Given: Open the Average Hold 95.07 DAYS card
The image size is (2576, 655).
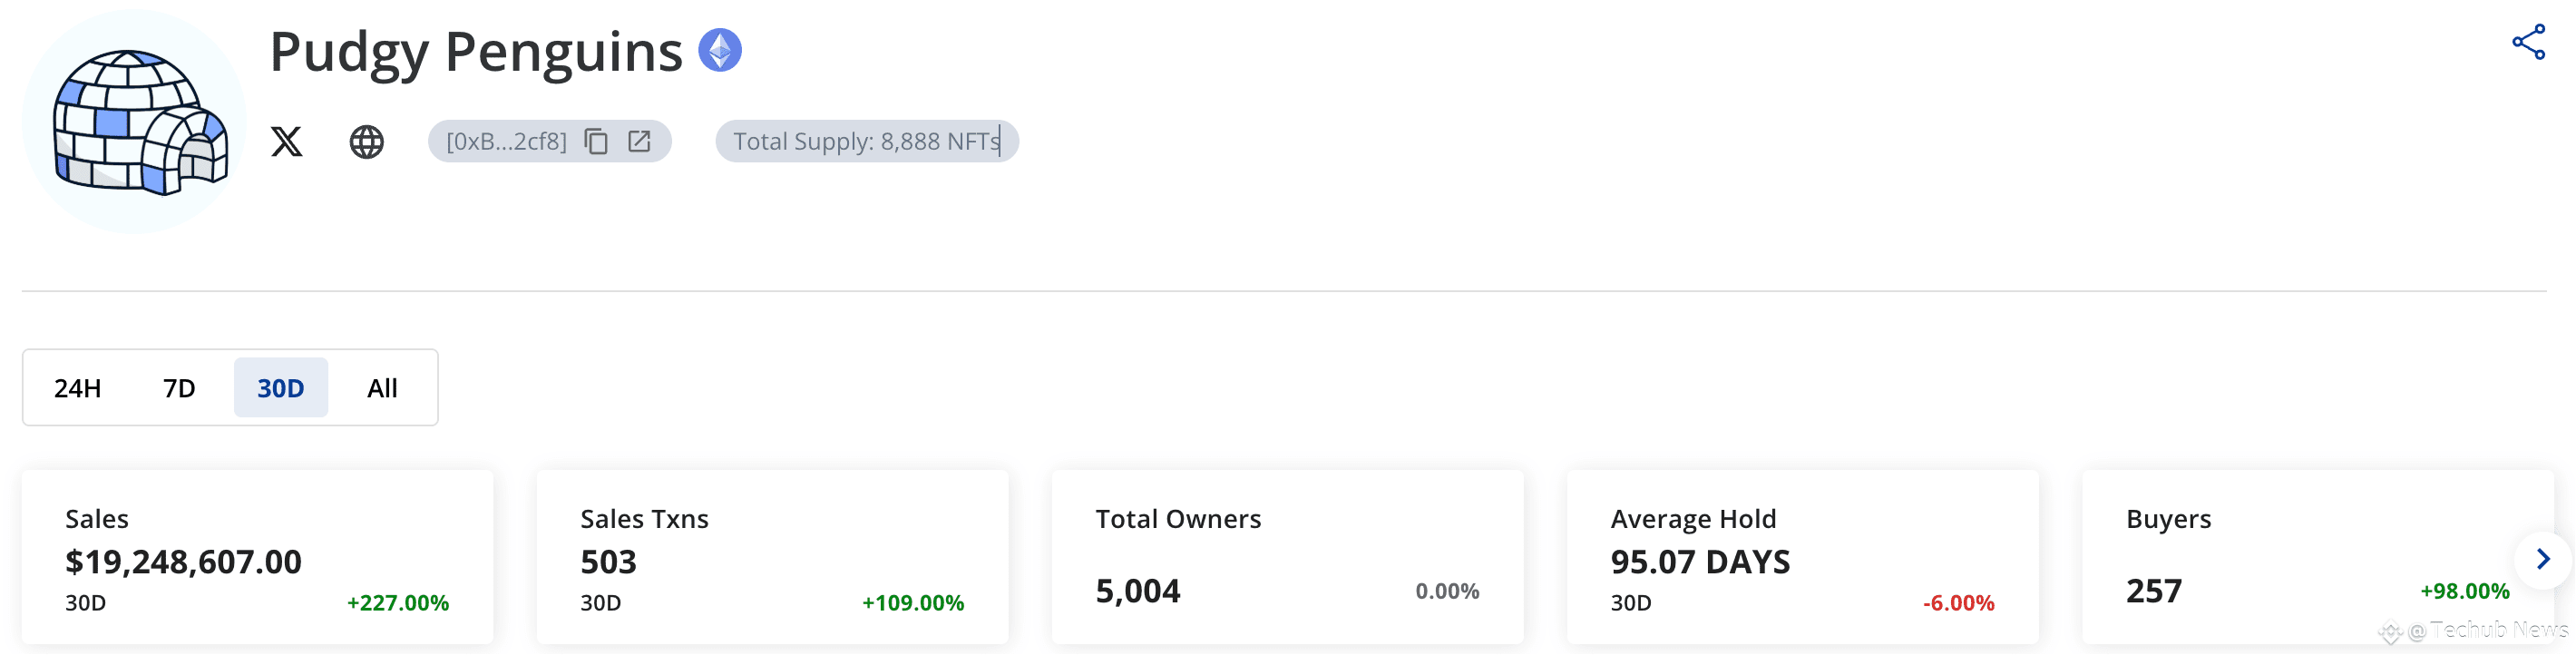Looking at the screenshot, I should (x=1802, y=558).
